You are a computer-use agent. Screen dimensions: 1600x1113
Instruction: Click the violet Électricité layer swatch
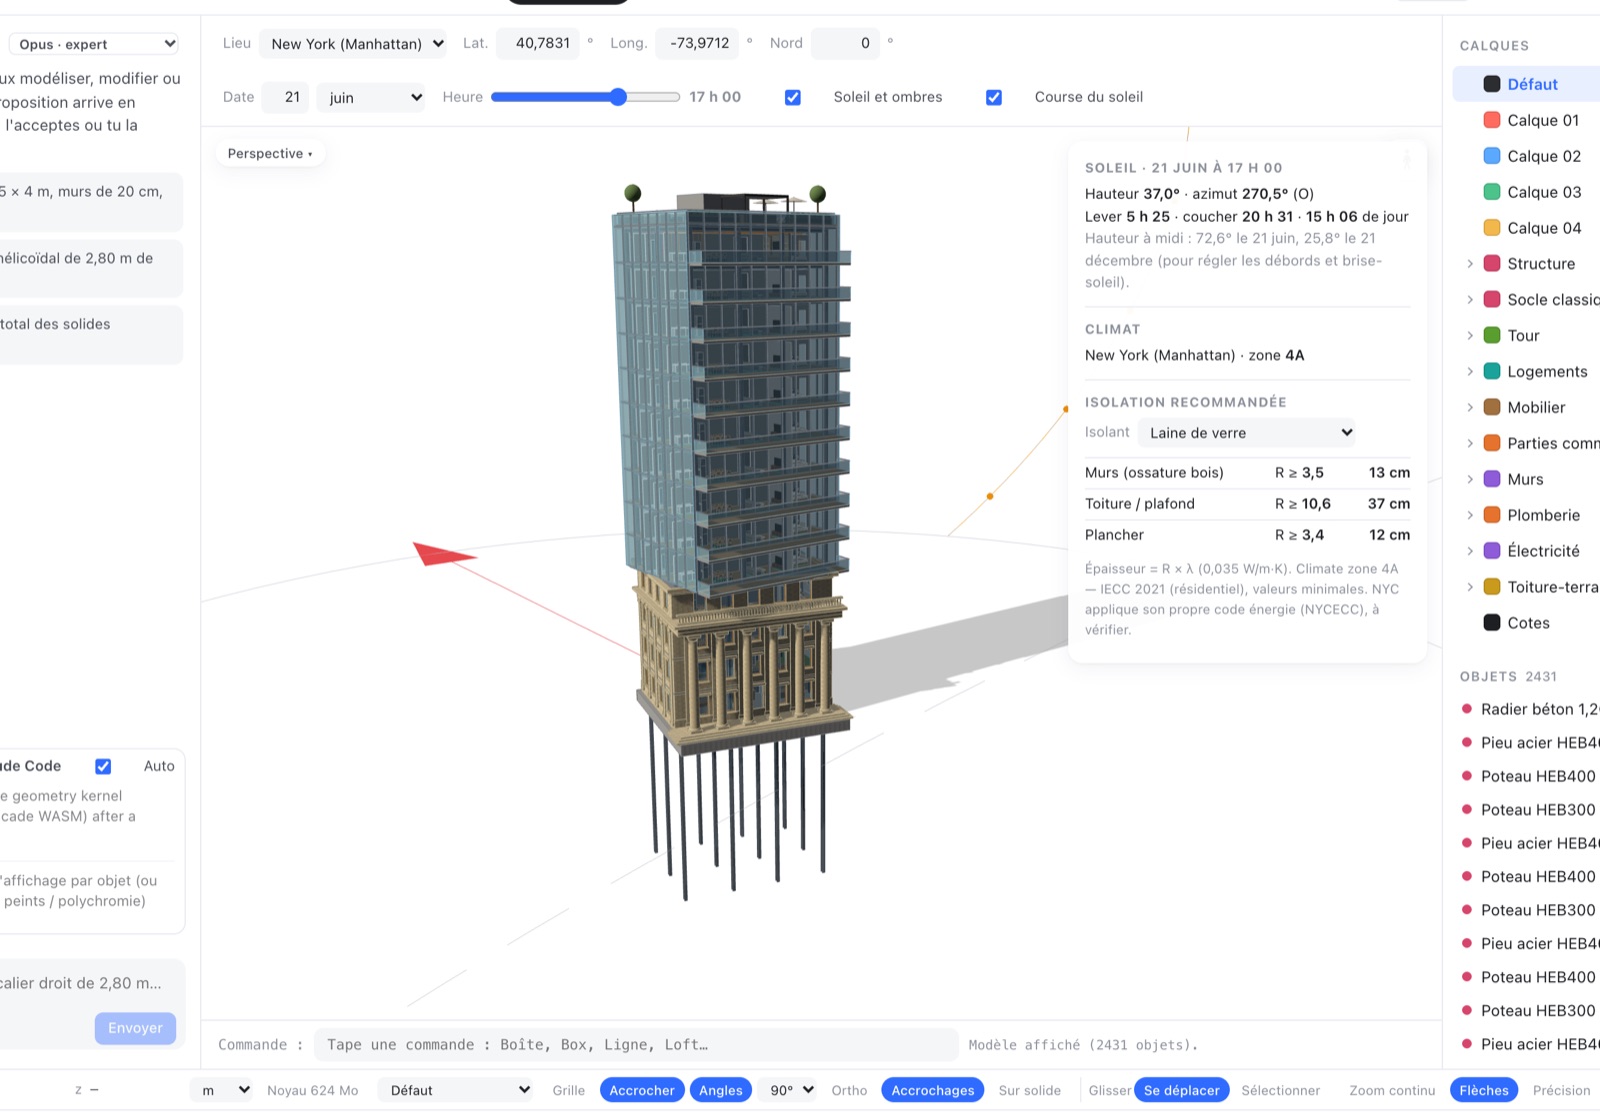(x=1492, y=551)
